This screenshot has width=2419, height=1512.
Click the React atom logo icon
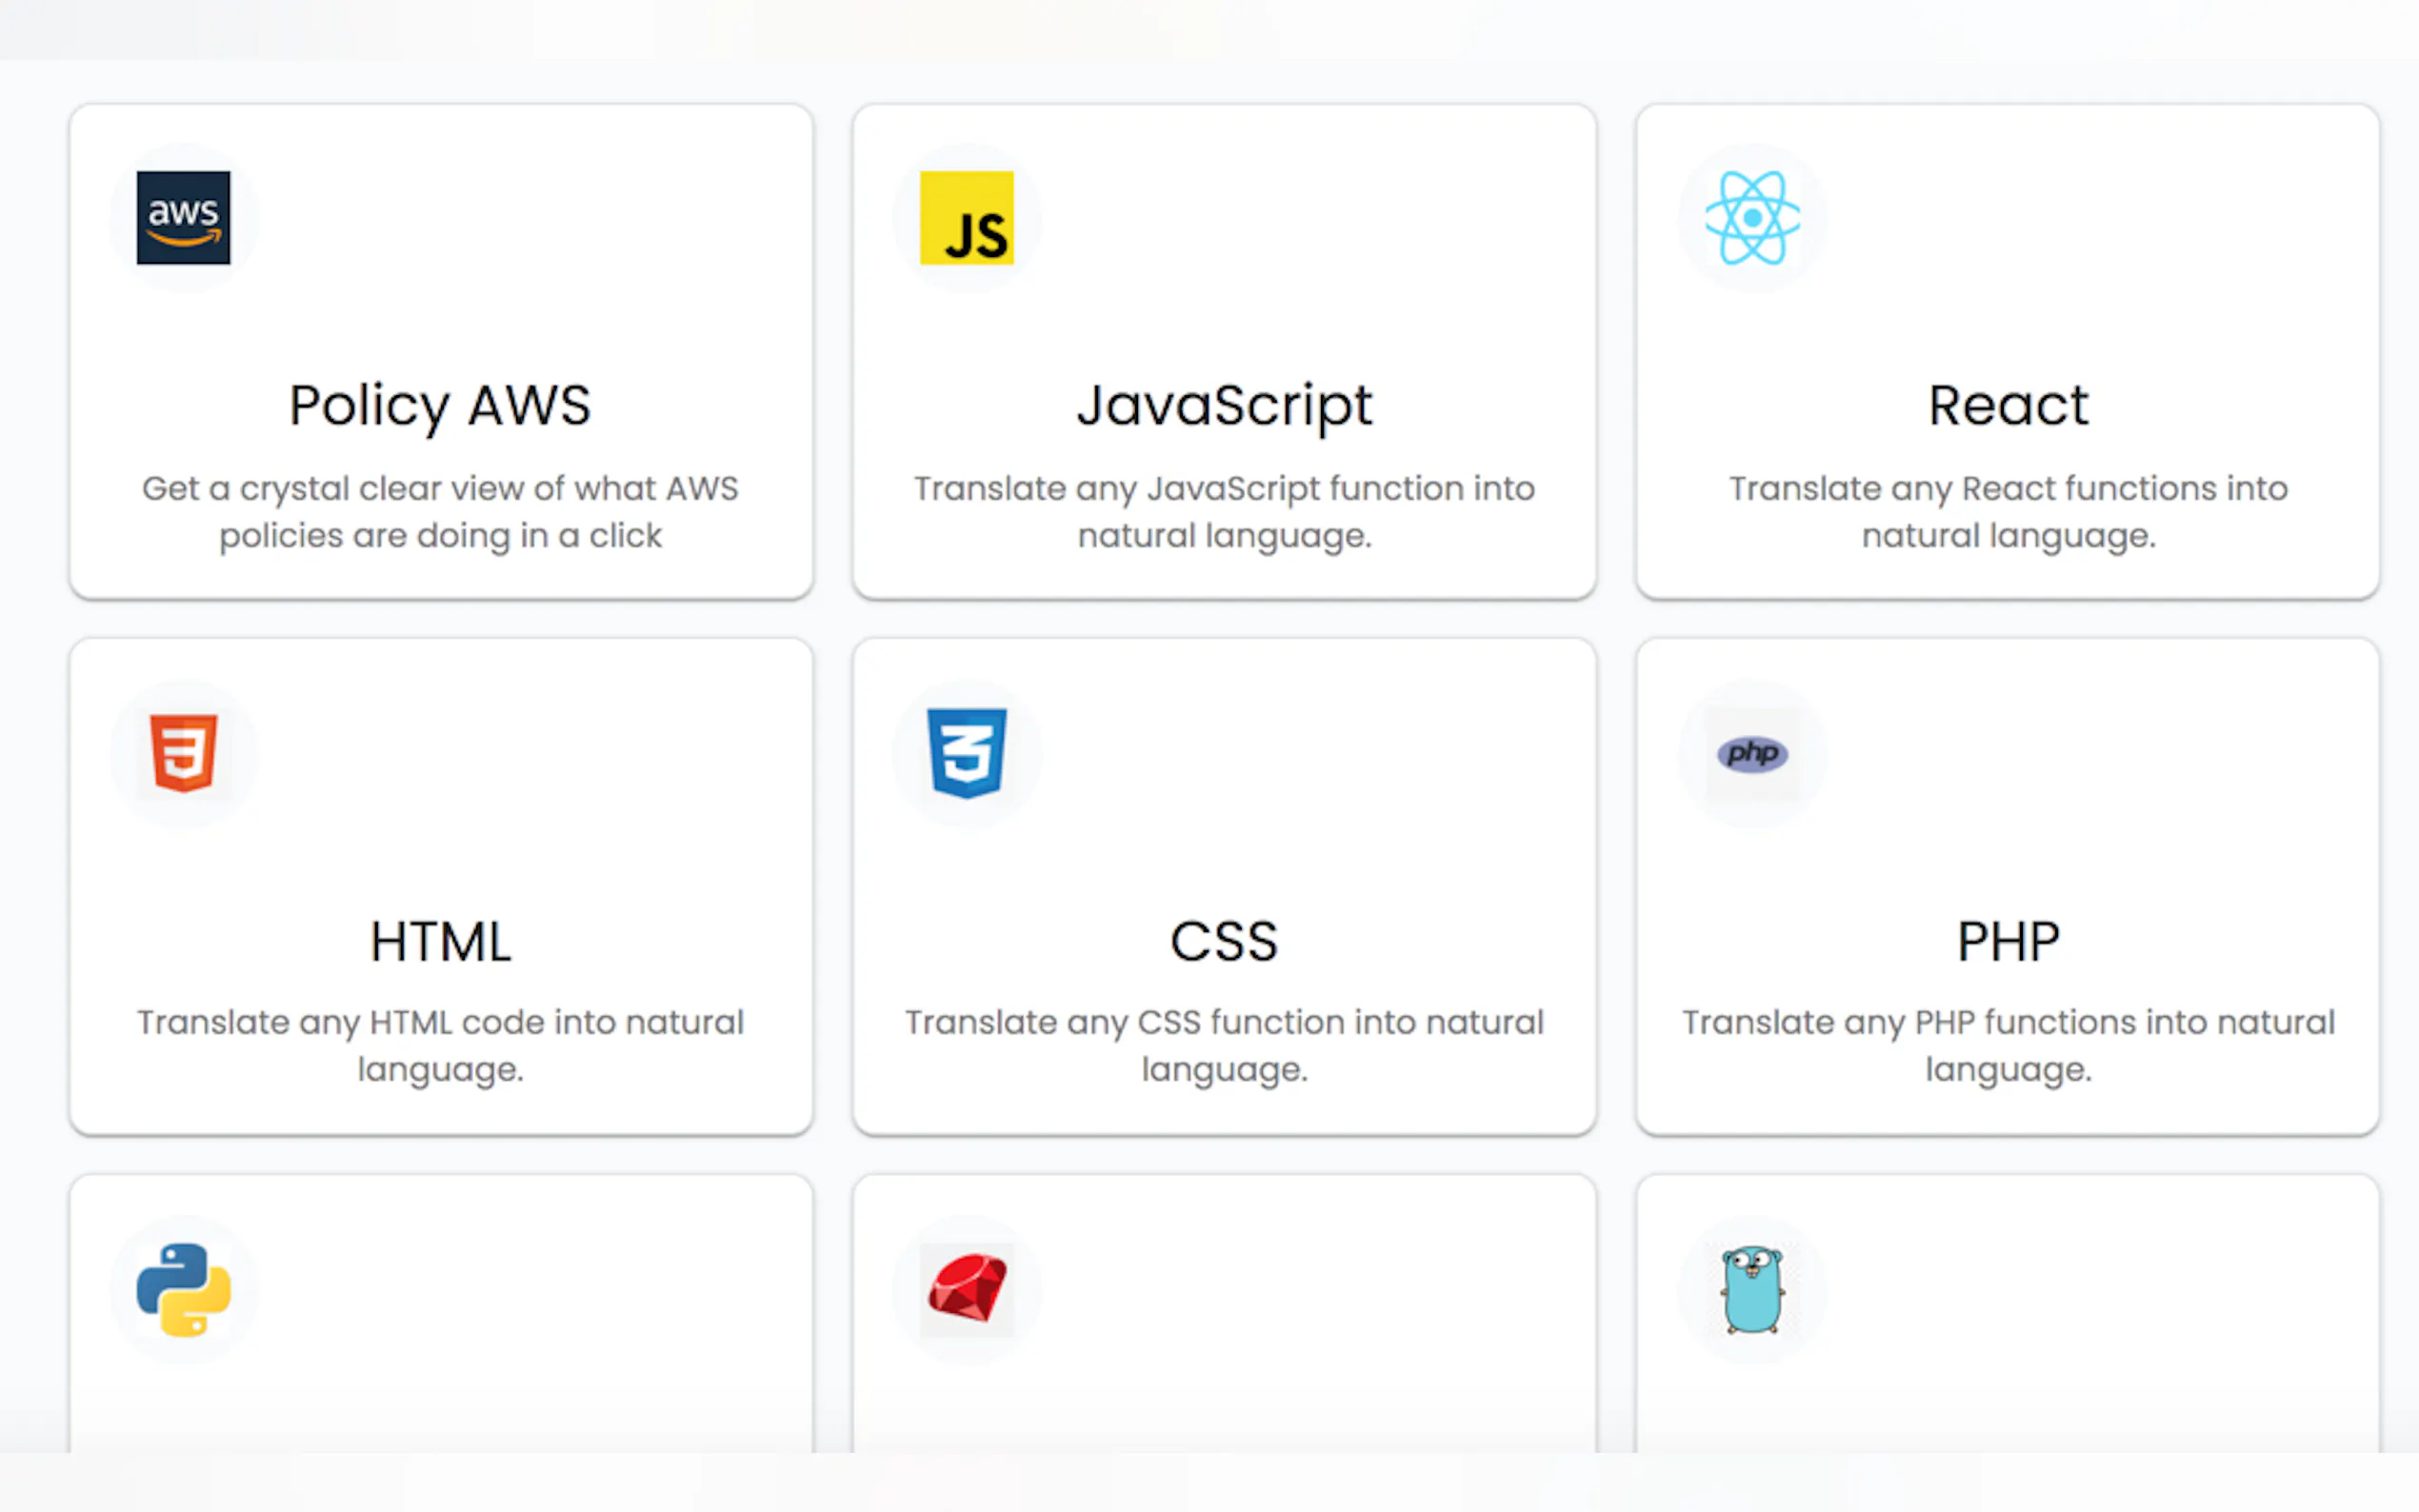pos(1751,217)
